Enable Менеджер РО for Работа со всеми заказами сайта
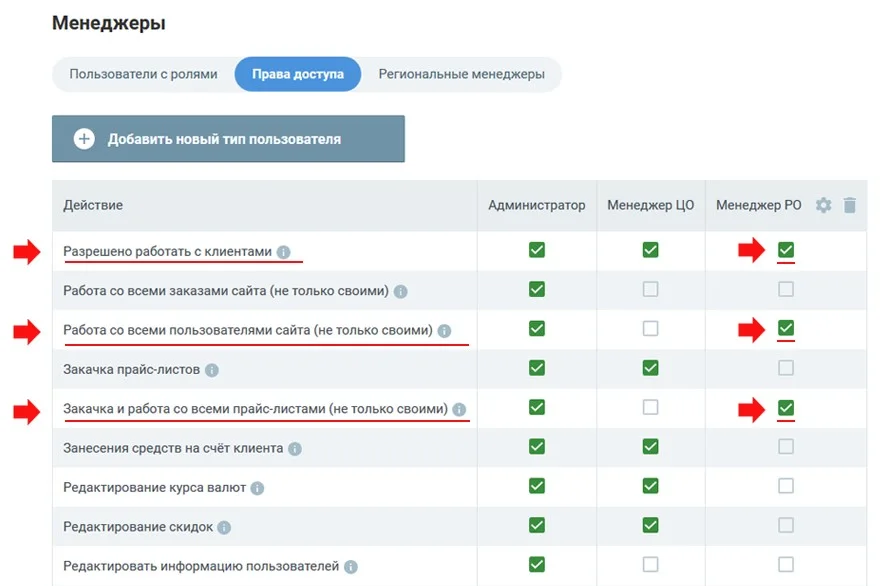This screenshot has width=880, height=586. point(786,289)
